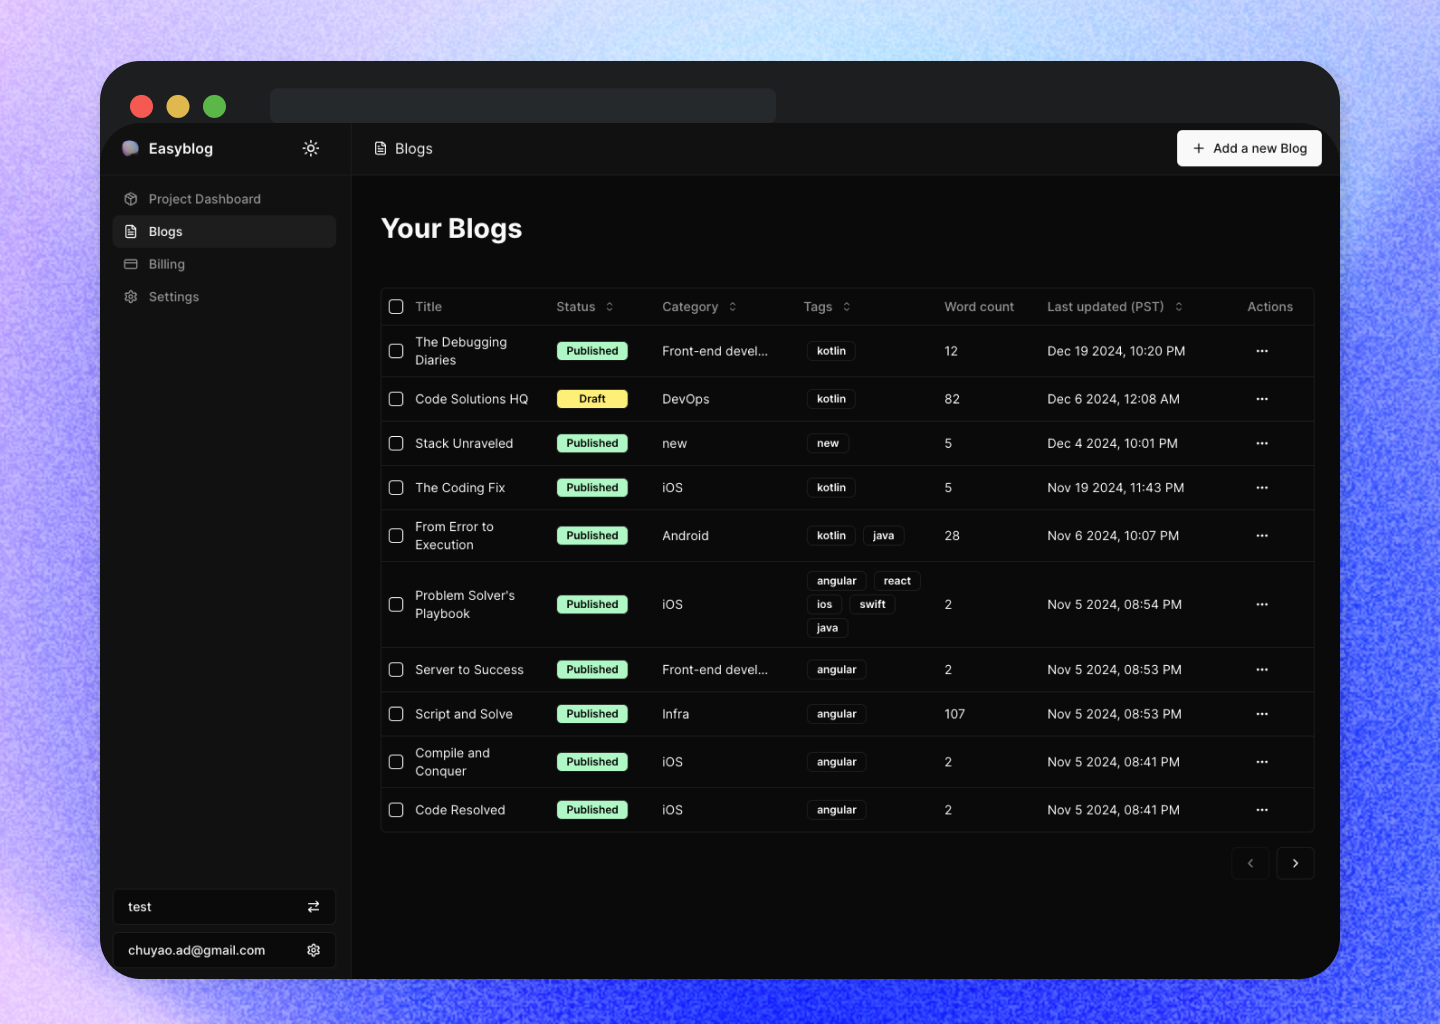Viewport: 1440px width, 1024px height.
Task: Click the Draft status badge
Action: [x=592, y=399]
